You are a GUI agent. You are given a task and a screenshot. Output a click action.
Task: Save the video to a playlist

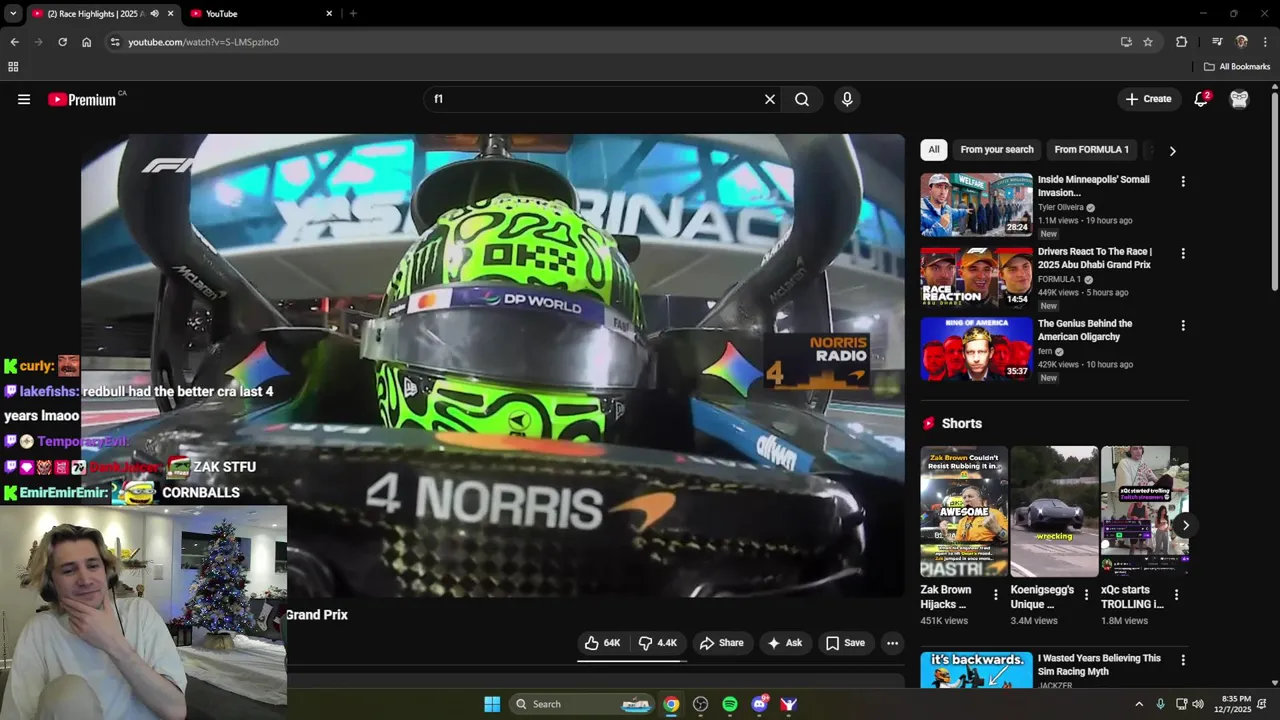pyautogui.click(x=845, y=643)
